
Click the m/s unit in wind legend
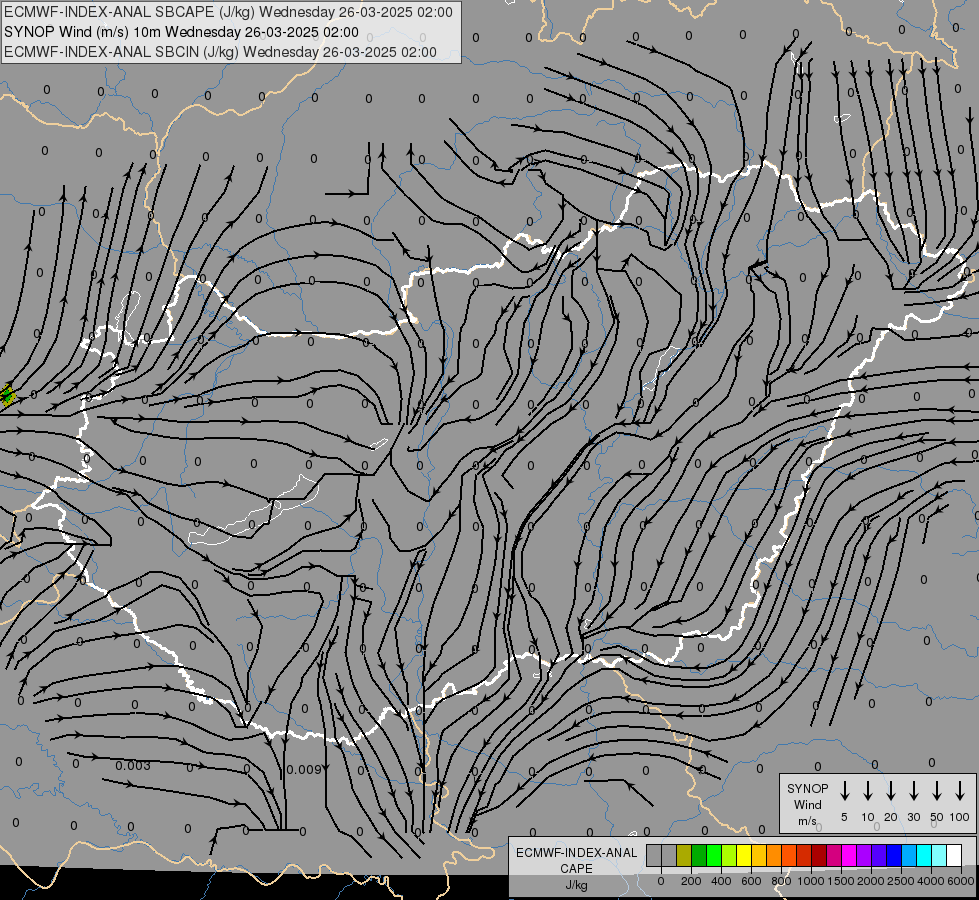tap(807, 821)
